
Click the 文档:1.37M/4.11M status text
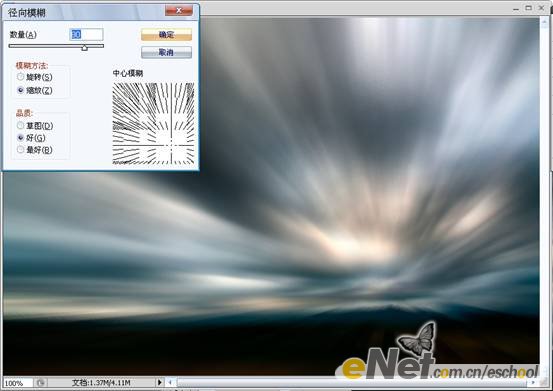[102, 383]
